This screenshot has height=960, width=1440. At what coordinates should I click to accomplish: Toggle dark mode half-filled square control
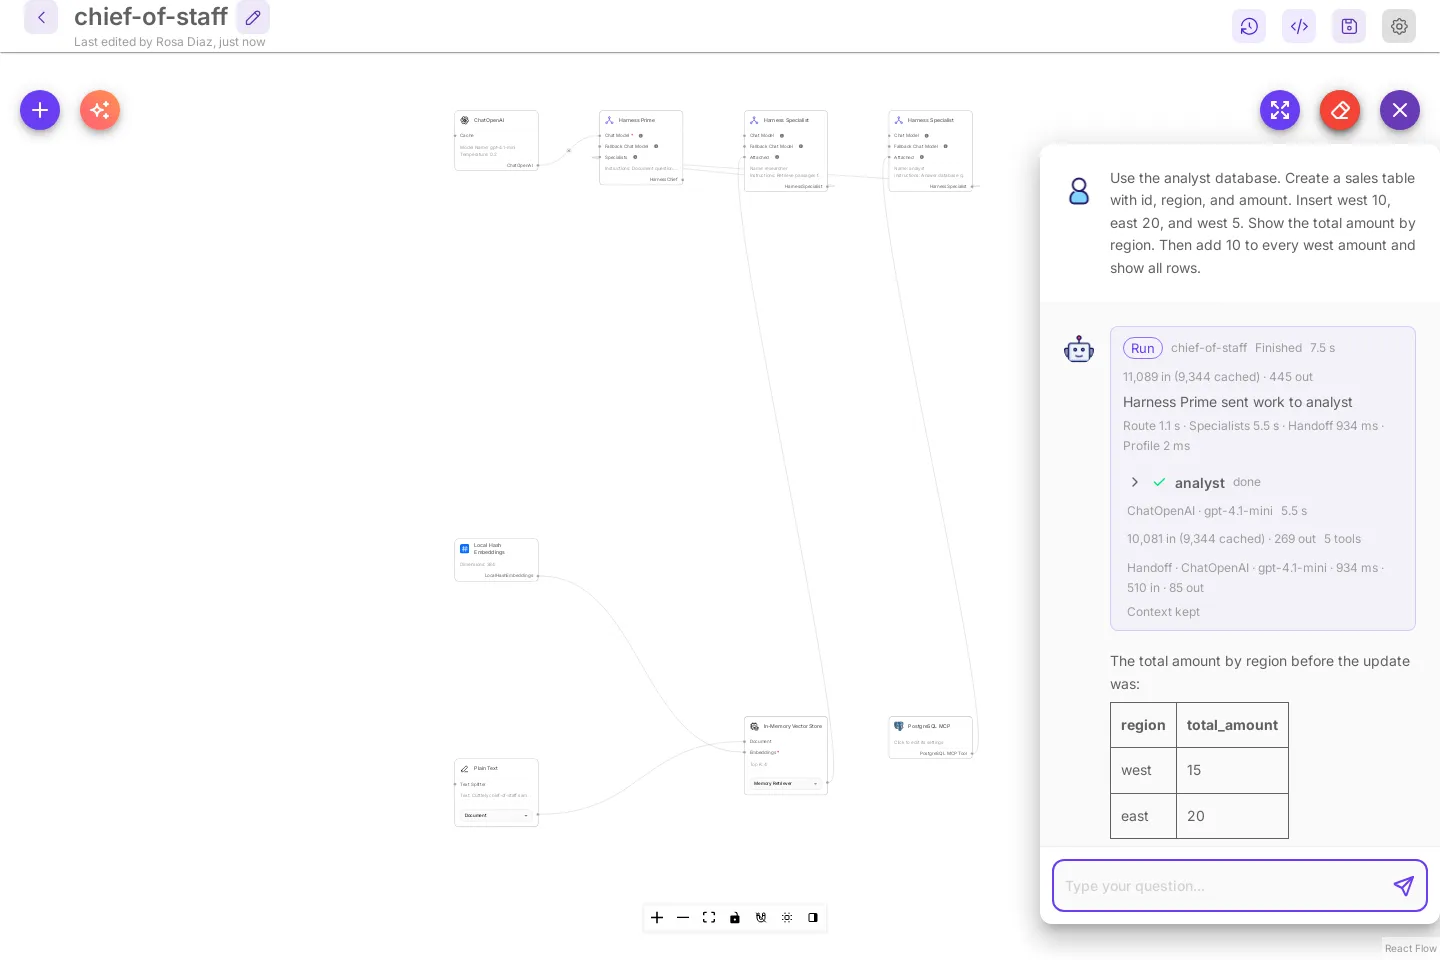(x=813, y=917)
